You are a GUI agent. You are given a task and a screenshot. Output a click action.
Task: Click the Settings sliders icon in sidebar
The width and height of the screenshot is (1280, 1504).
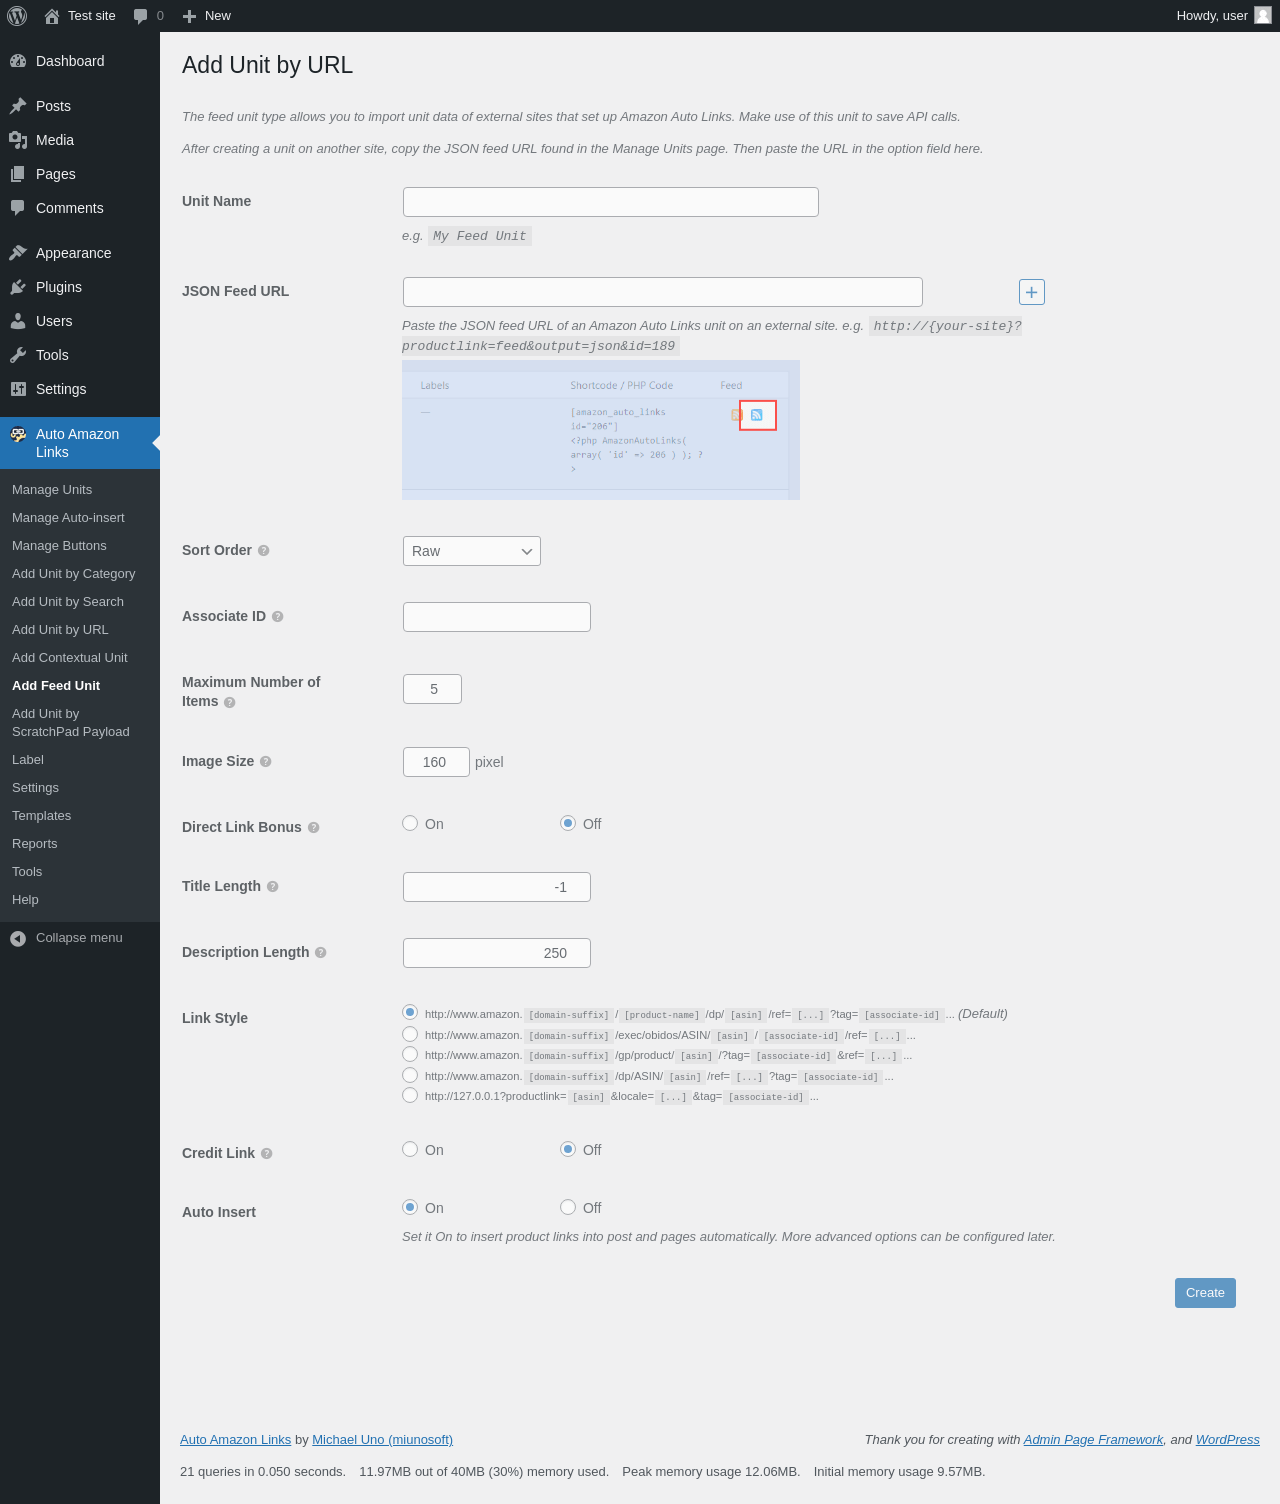pos(18,389)
